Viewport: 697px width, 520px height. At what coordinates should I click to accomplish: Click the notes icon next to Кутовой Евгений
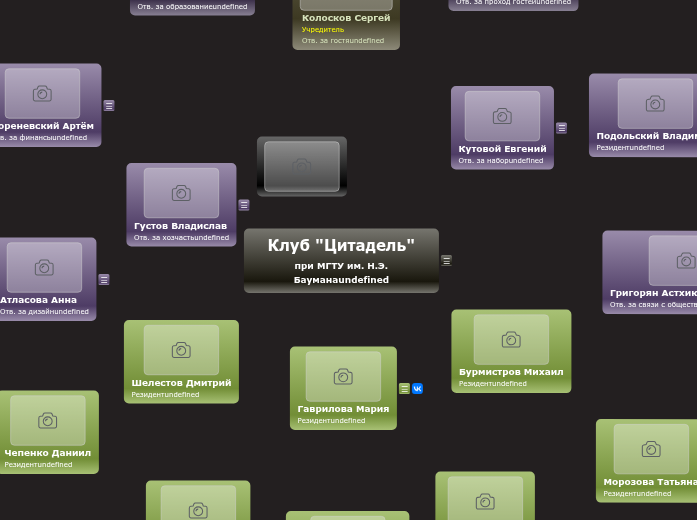[x=561, y=128]
